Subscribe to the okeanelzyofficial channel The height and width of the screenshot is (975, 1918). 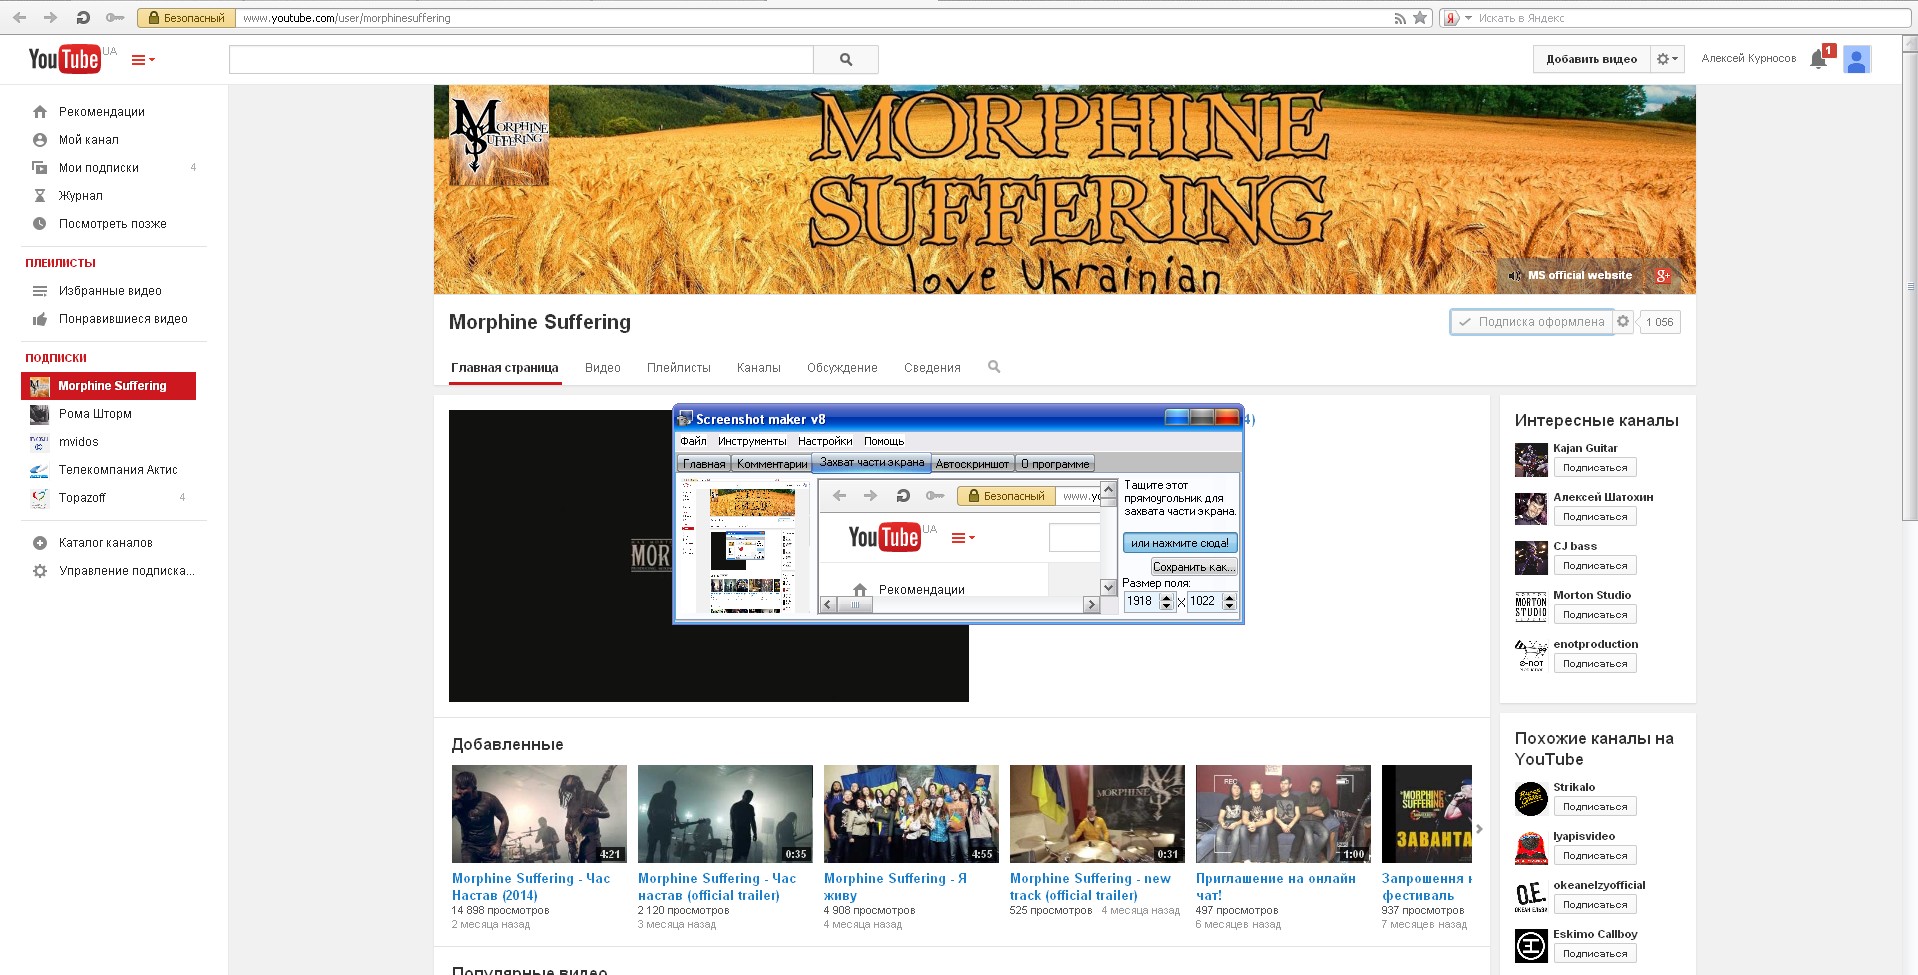click(1595, 905)
